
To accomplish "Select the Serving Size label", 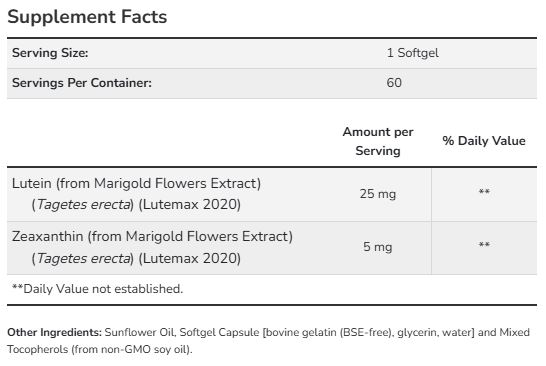I will click(x=50, y=53).
